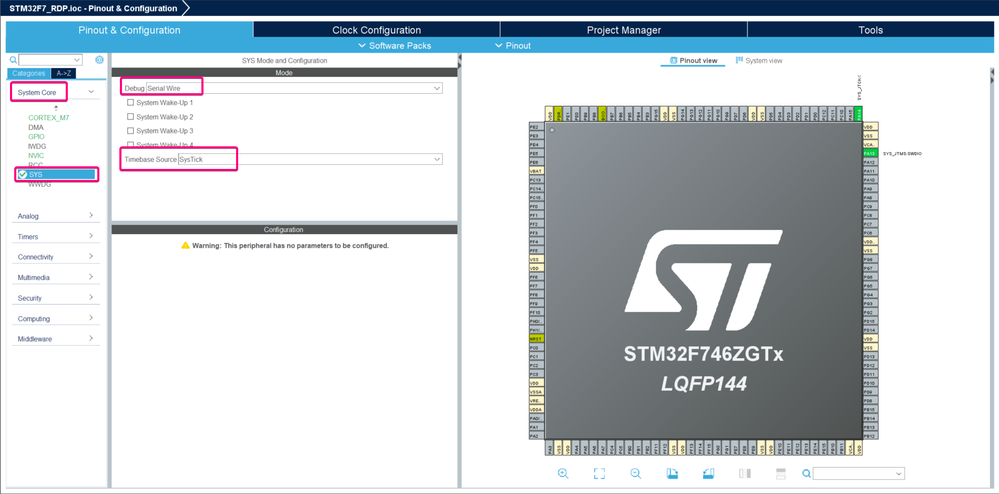Open the pin search combo box

(x=859, y=474)
